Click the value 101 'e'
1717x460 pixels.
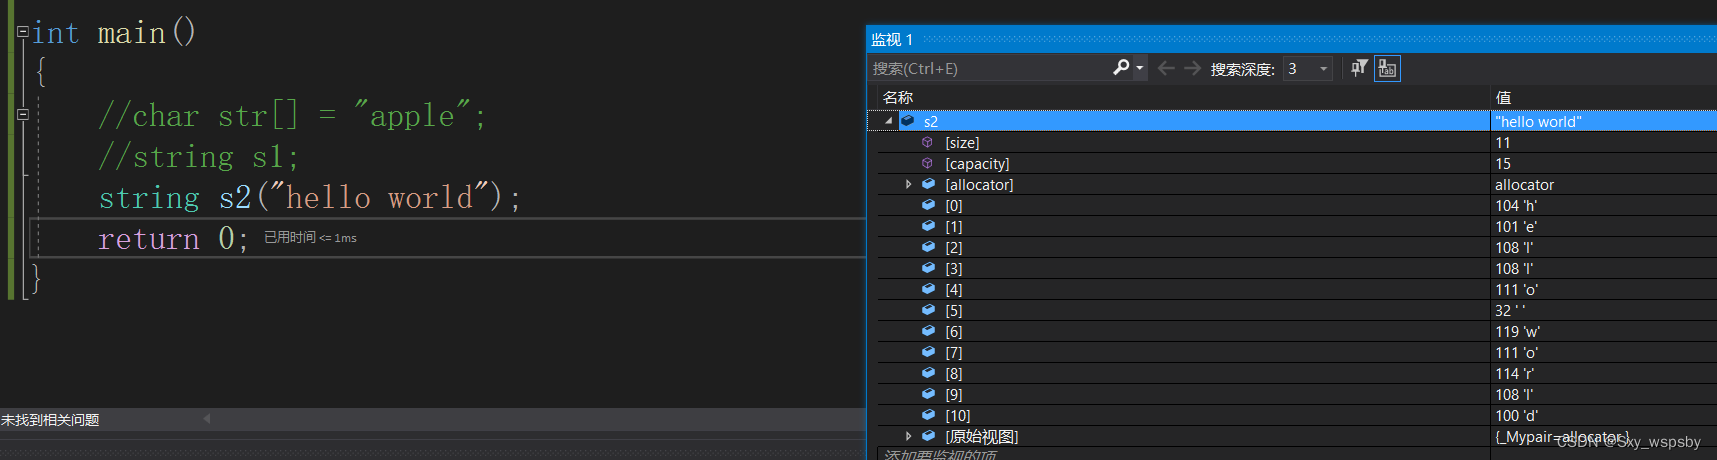[x=1516, y=227]
